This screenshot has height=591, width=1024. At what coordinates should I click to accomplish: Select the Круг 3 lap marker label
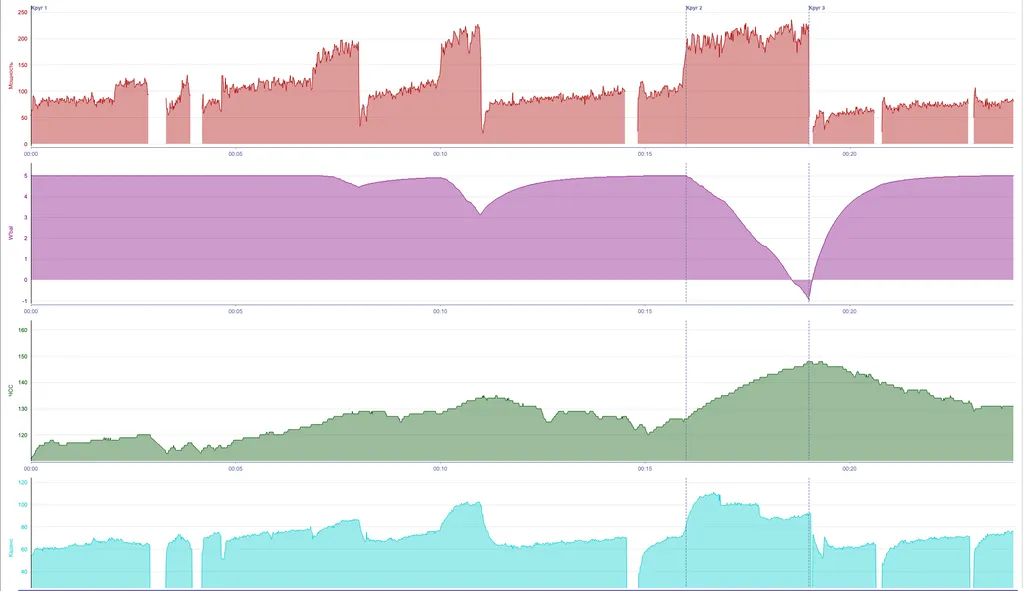pos(817,8)
